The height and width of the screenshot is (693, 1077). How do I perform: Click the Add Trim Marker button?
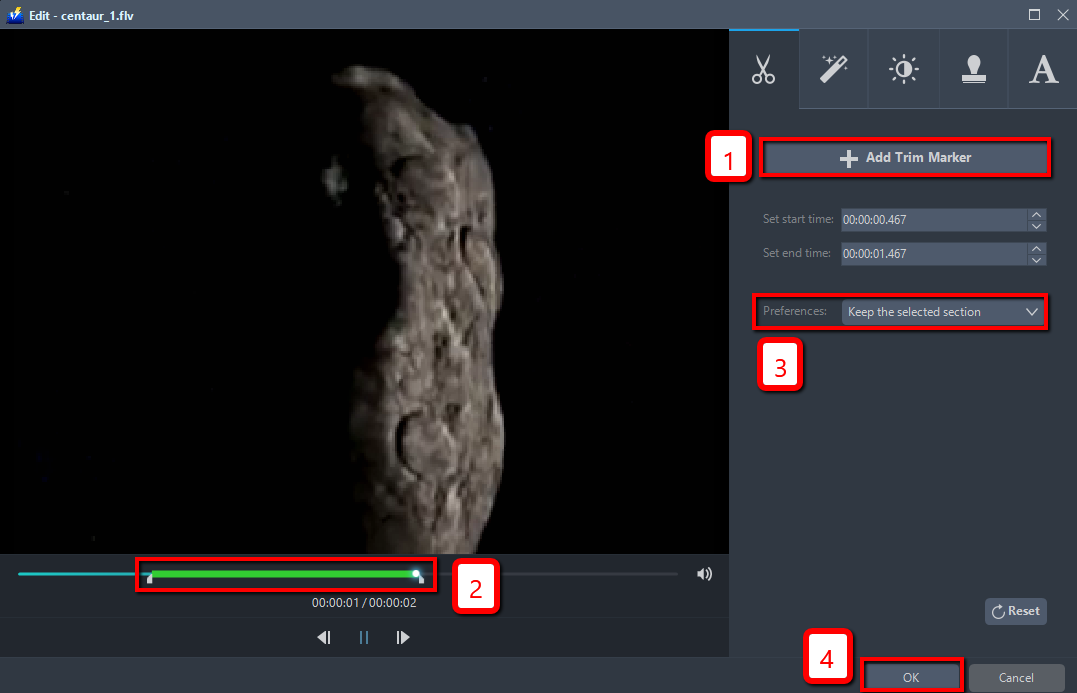point(905,157)
